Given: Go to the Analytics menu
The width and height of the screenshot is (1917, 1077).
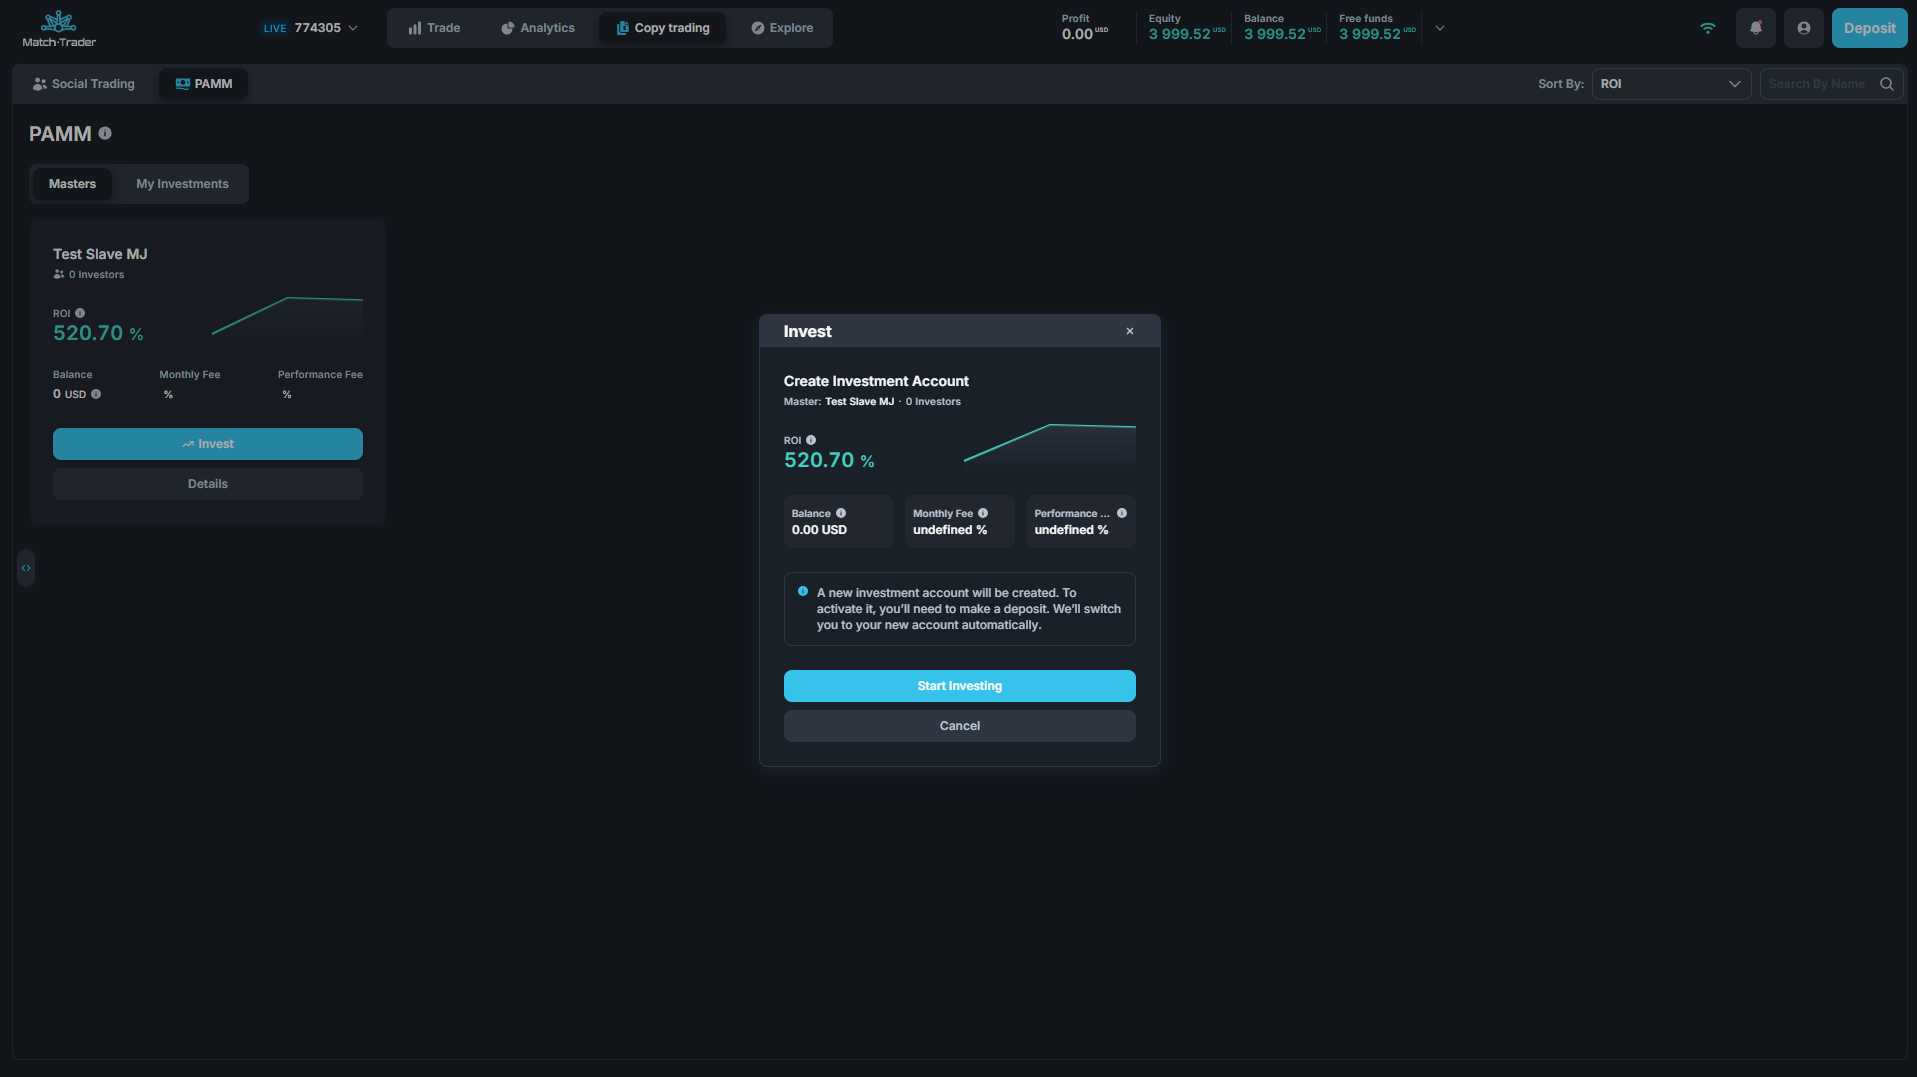Looking at the screenshot, I should (538, 28).
